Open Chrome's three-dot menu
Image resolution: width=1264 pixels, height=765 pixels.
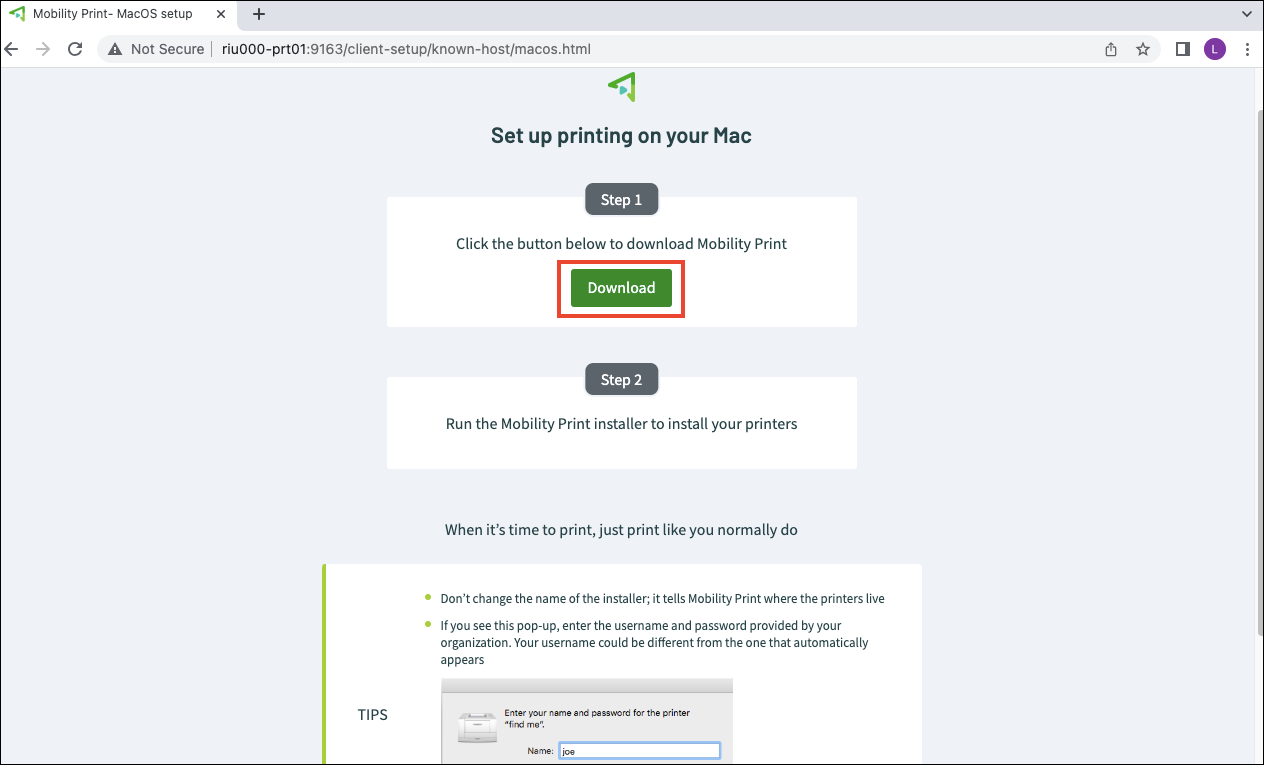click(1246, 48)
